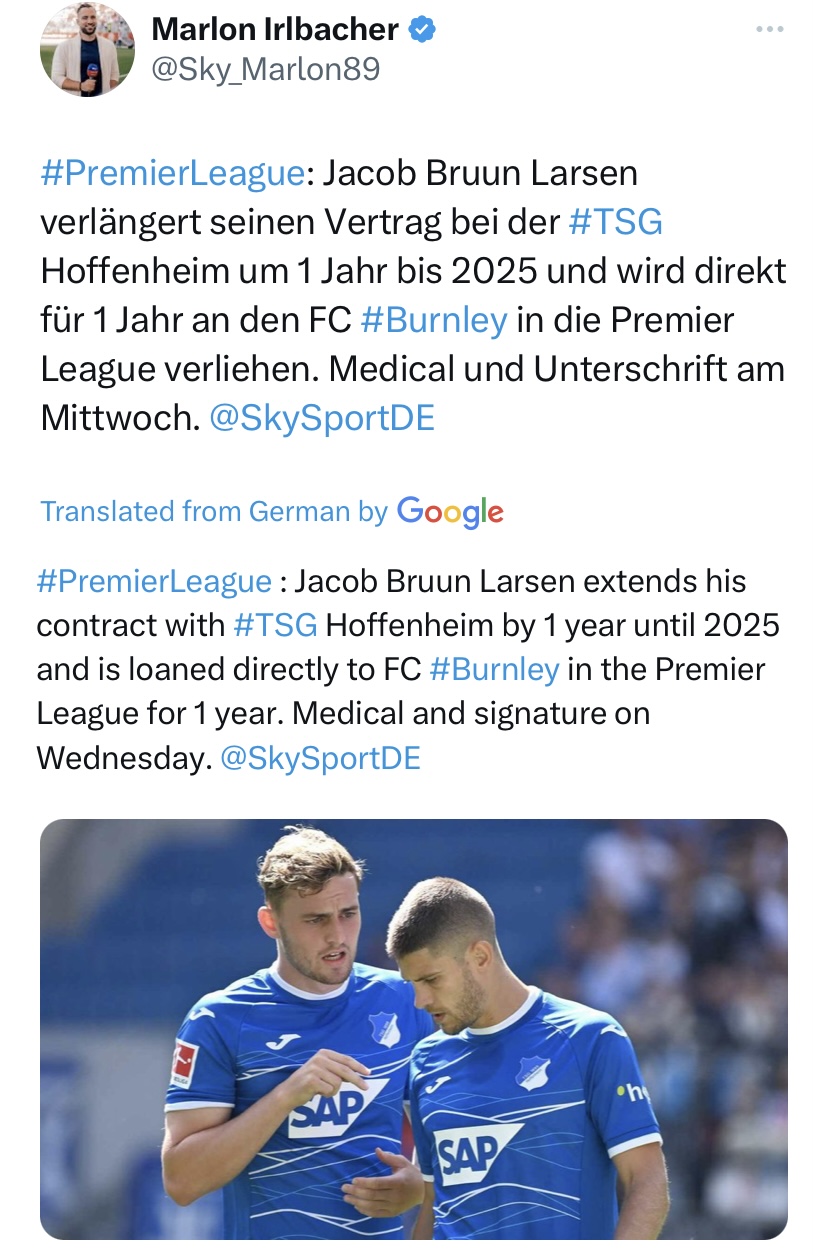The image size is (814, 1255).
Task: Click 'Jacob Bruun Larsen extends his' translated text
Action: point(520,582)
